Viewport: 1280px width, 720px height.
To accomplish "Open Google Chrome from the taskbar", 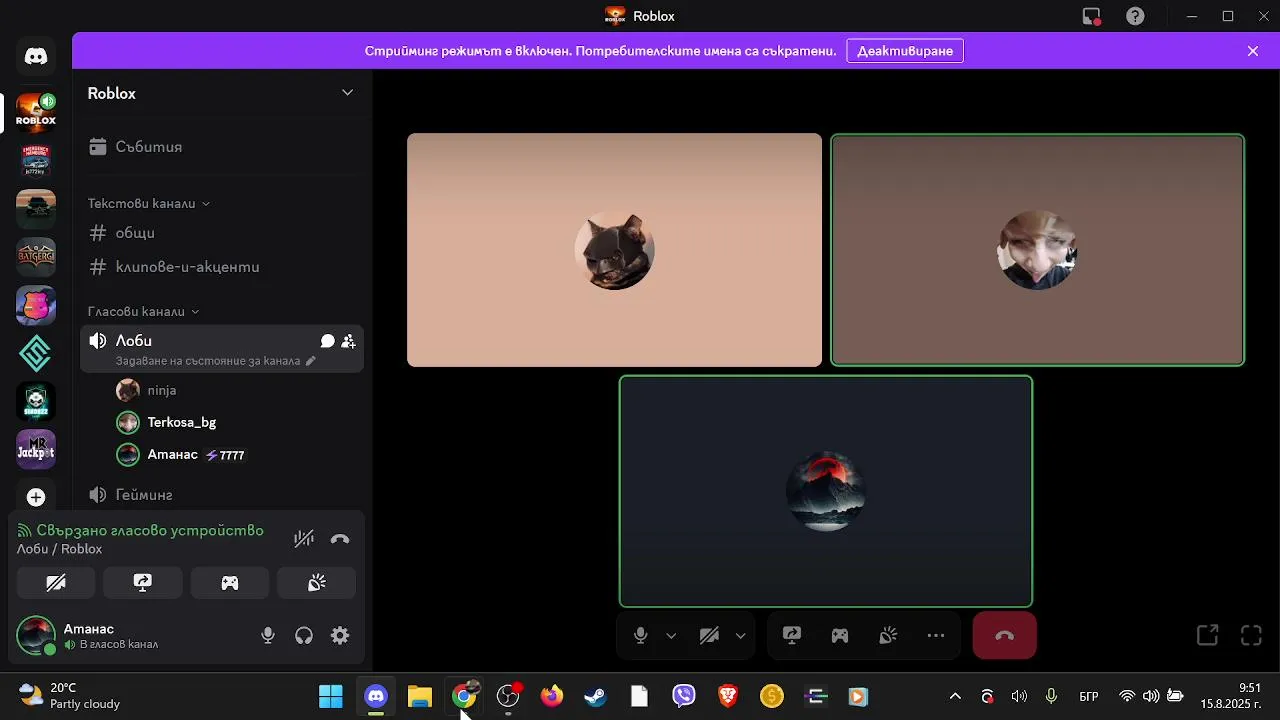I will point(464,696).
